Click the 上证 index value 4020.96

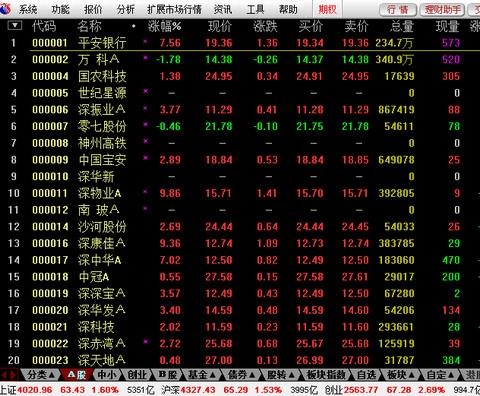pos(35,389)
